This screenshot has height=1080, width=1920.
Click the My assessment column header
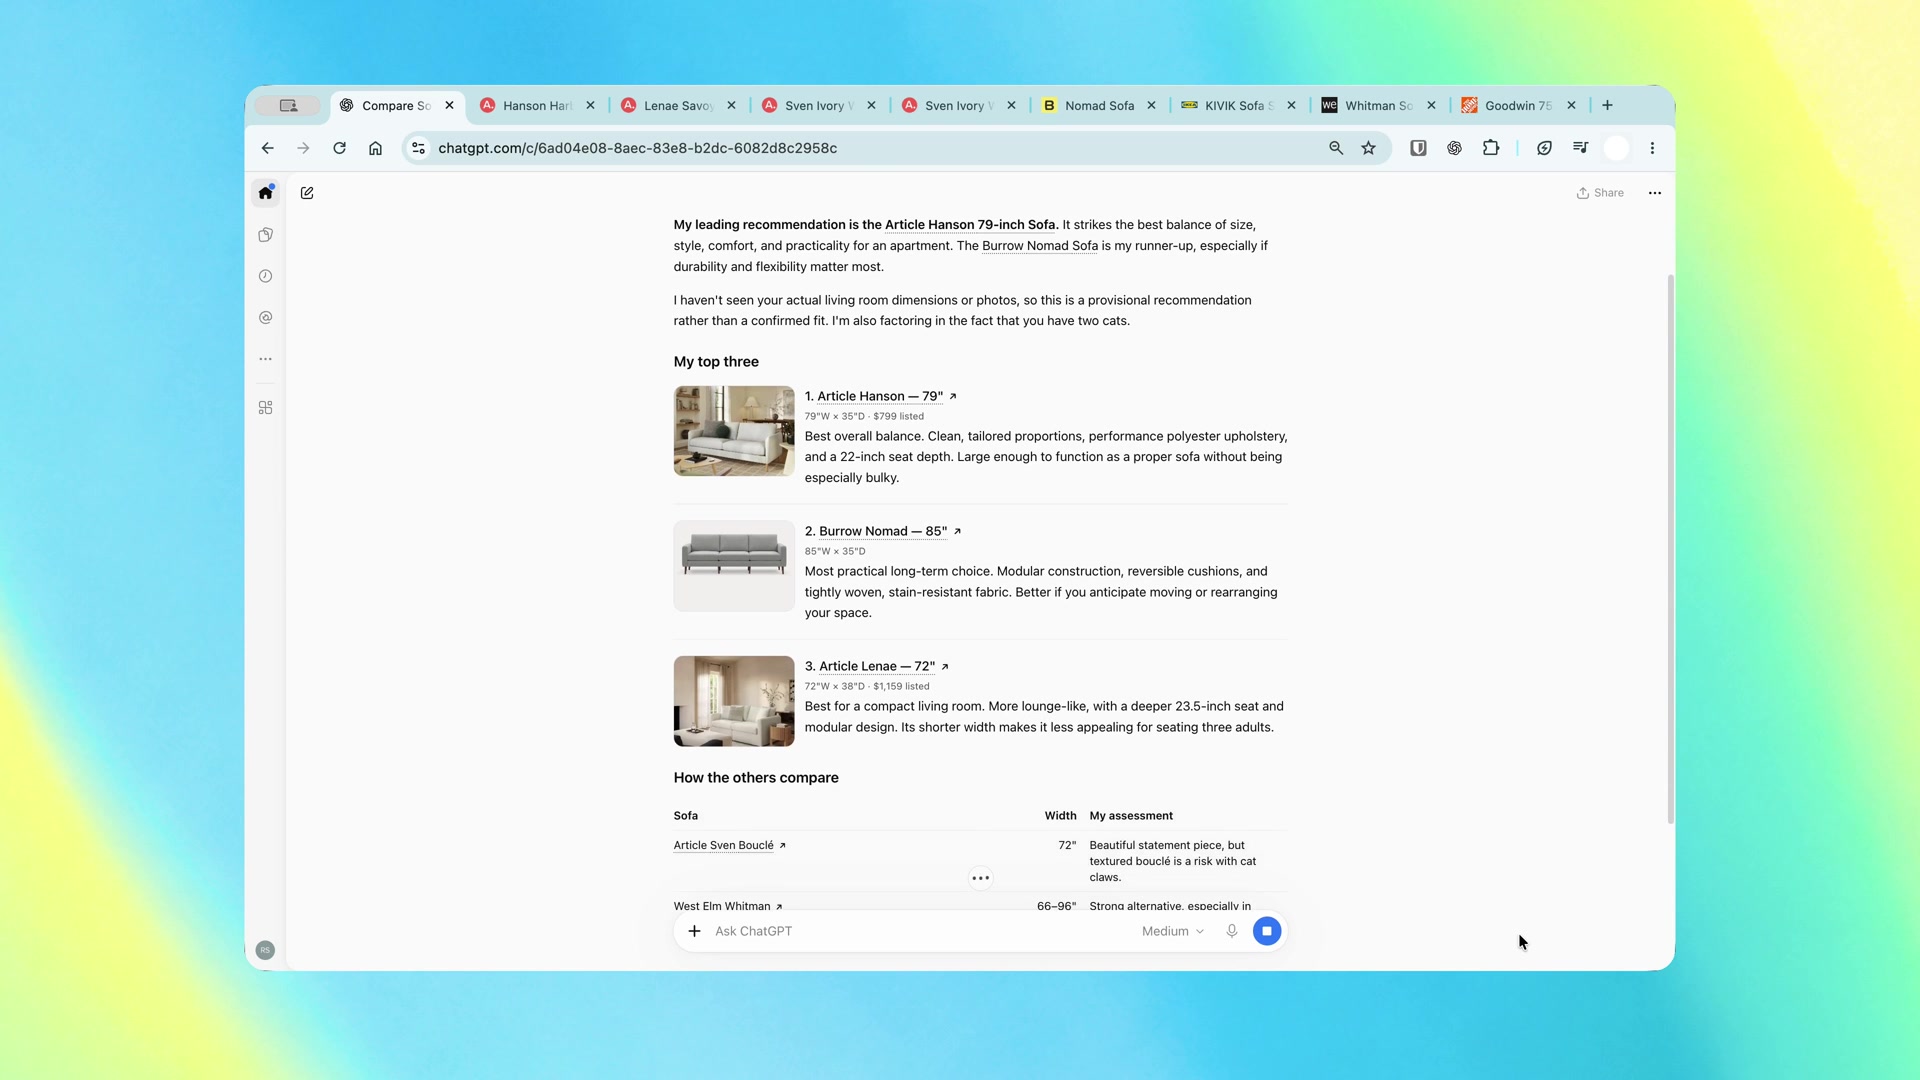coord(1131,816)
